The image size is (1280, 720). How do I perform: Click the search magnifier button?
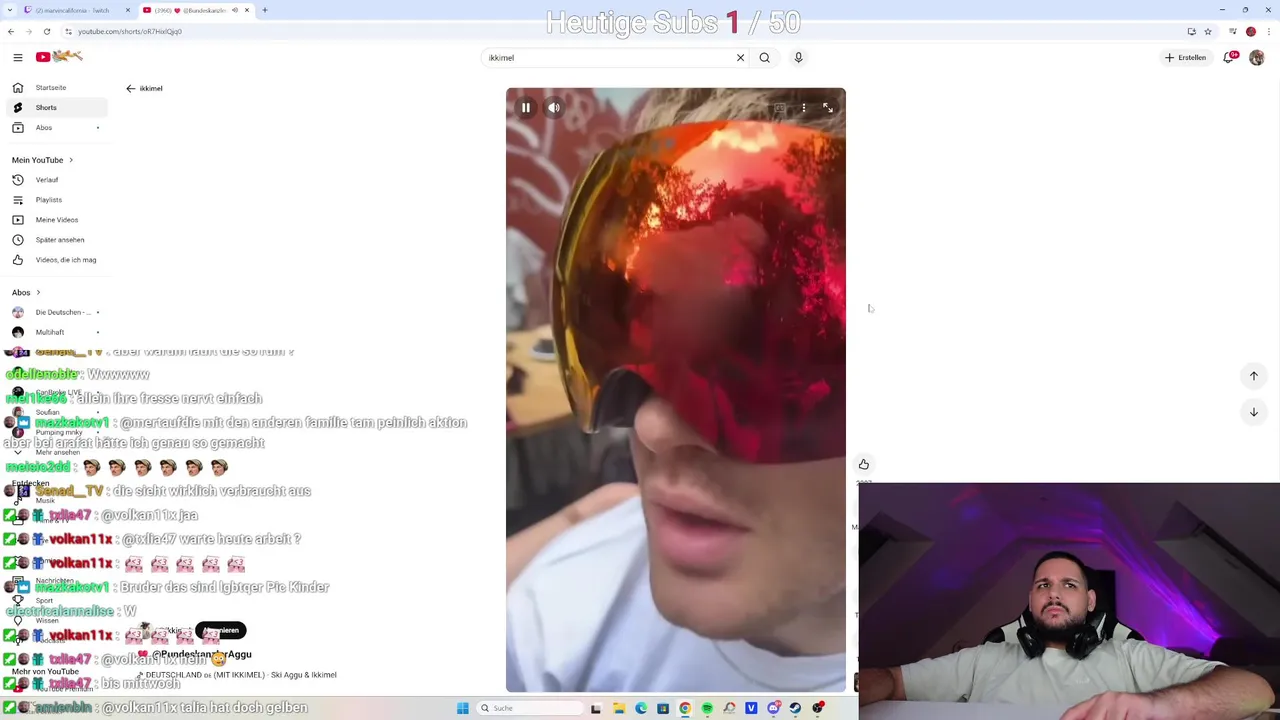765,58
